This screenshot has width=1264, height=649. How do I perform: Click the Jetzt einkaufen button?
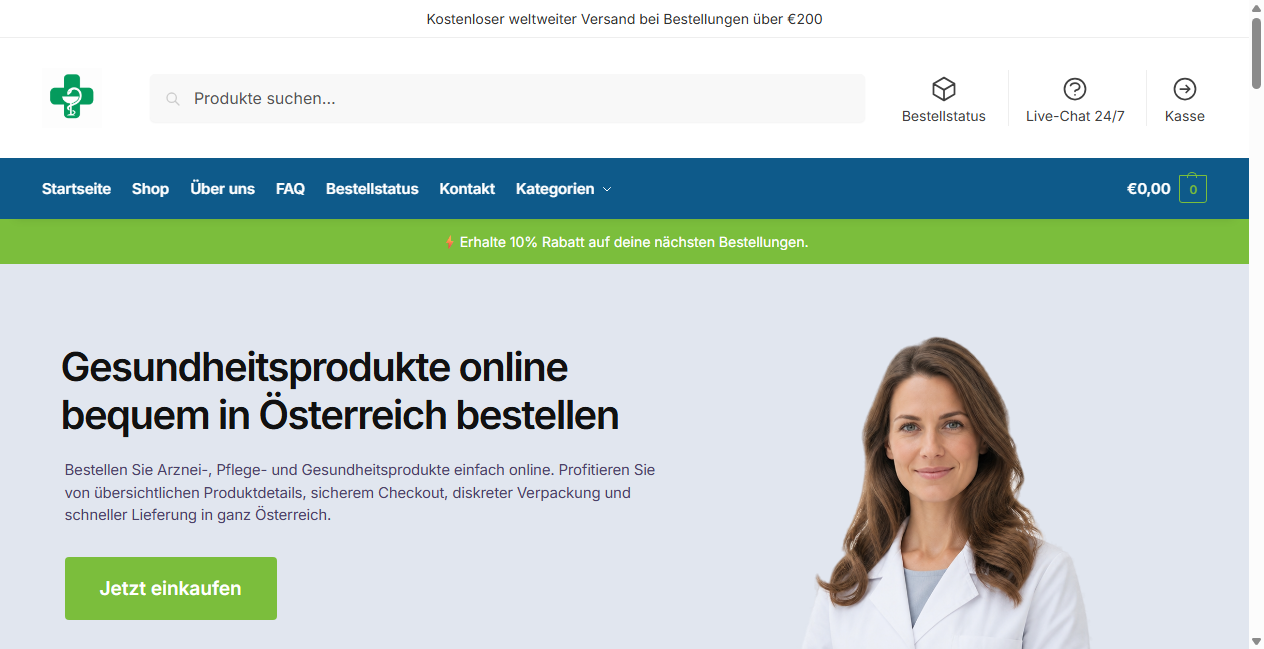point(171,588)
